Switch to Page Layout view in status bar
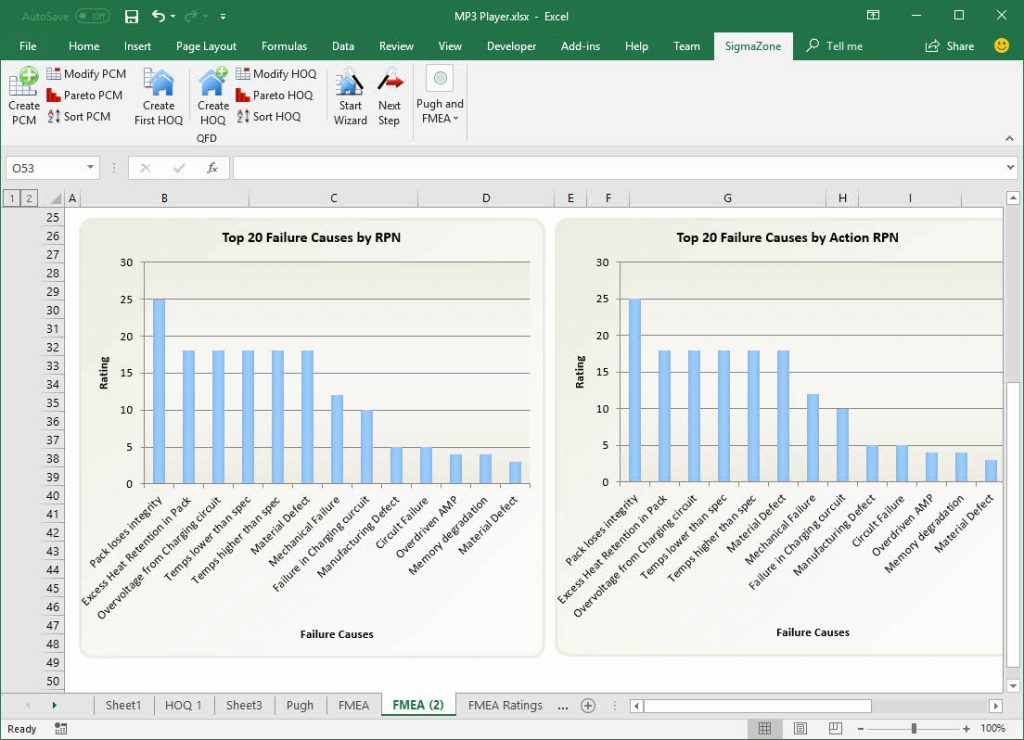 coord(800,728)
